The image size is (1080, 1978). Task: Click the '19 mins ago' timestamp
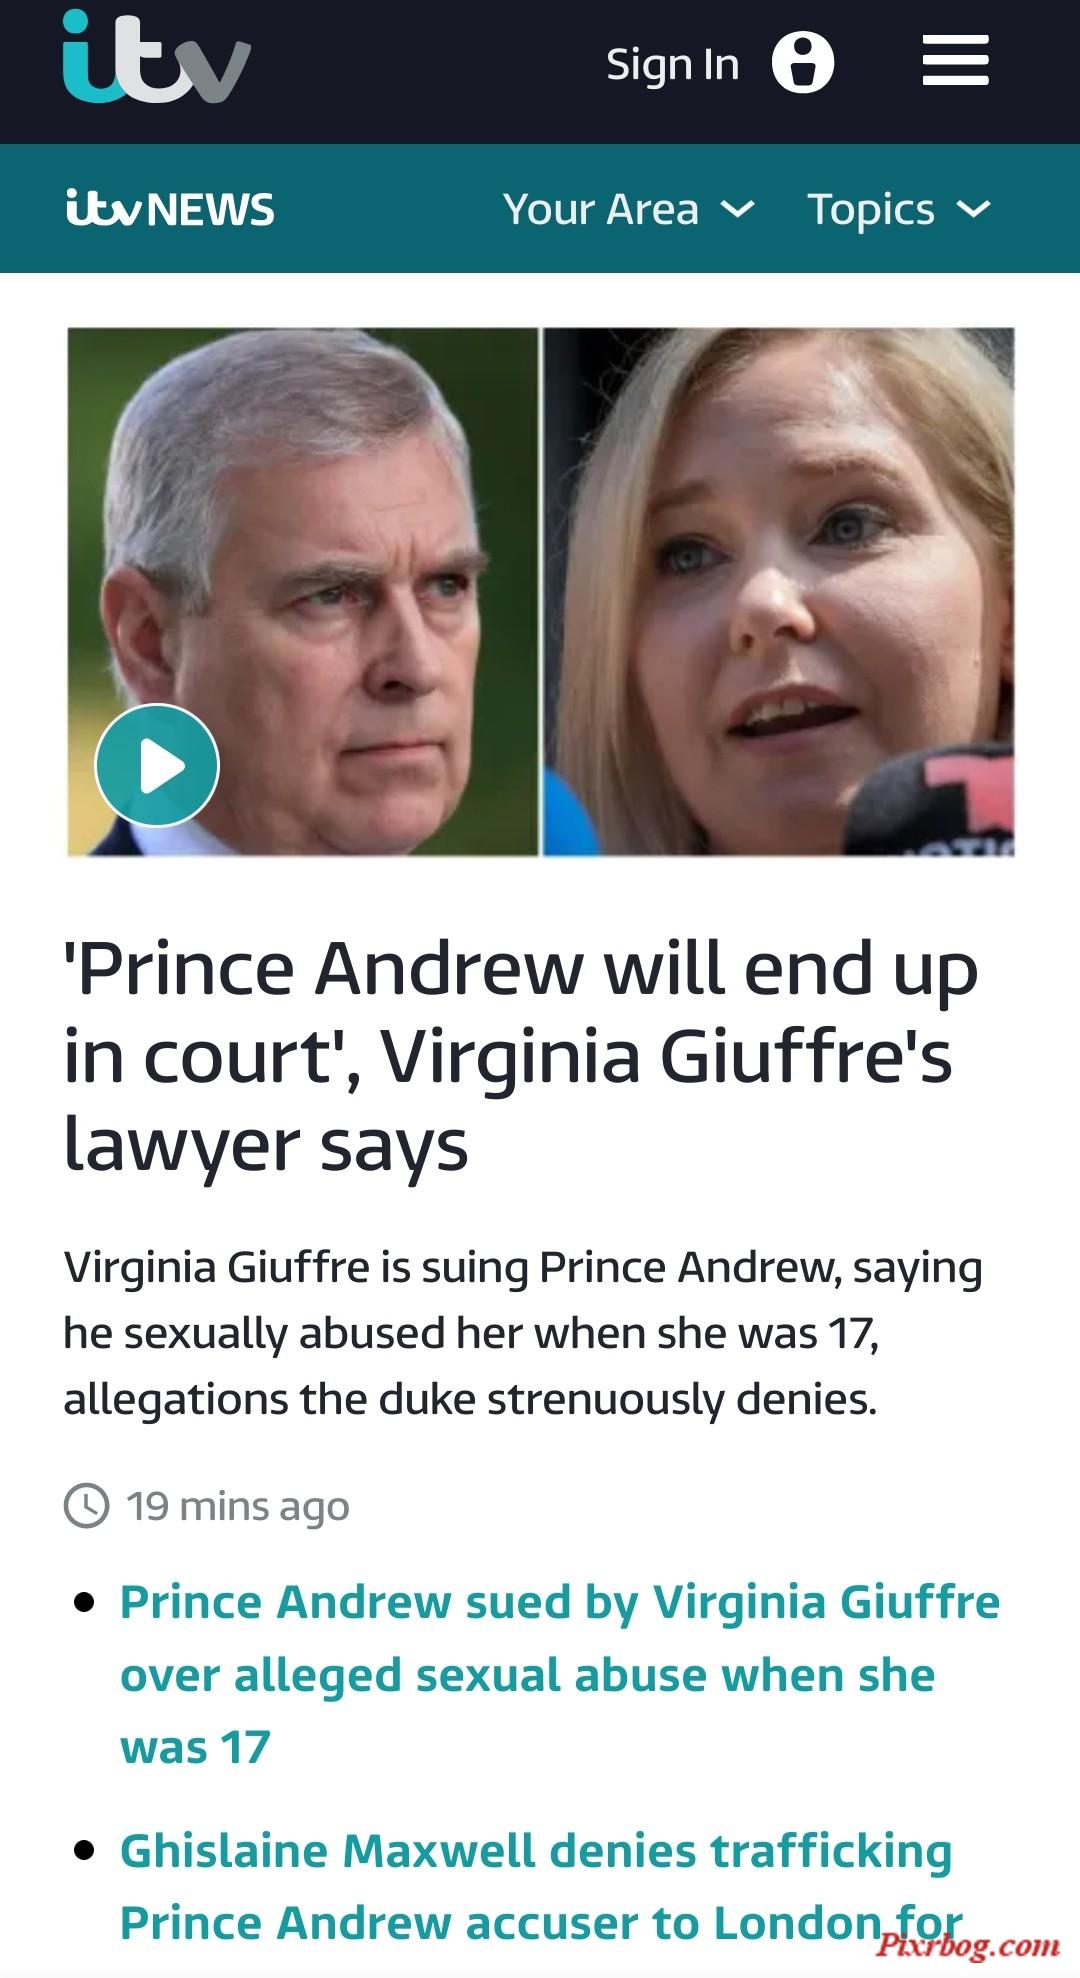pos(238,1506)
